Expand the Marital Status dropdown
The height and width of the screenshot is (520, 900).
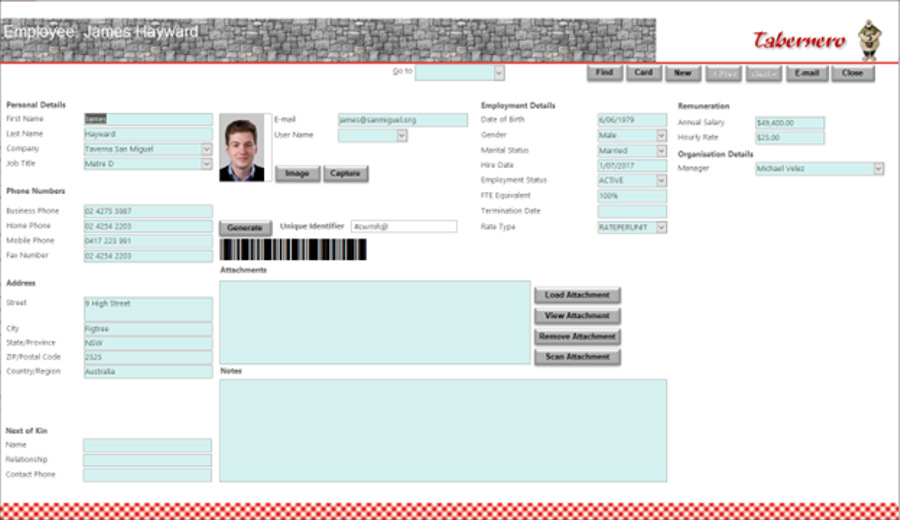tap(661, 151)
